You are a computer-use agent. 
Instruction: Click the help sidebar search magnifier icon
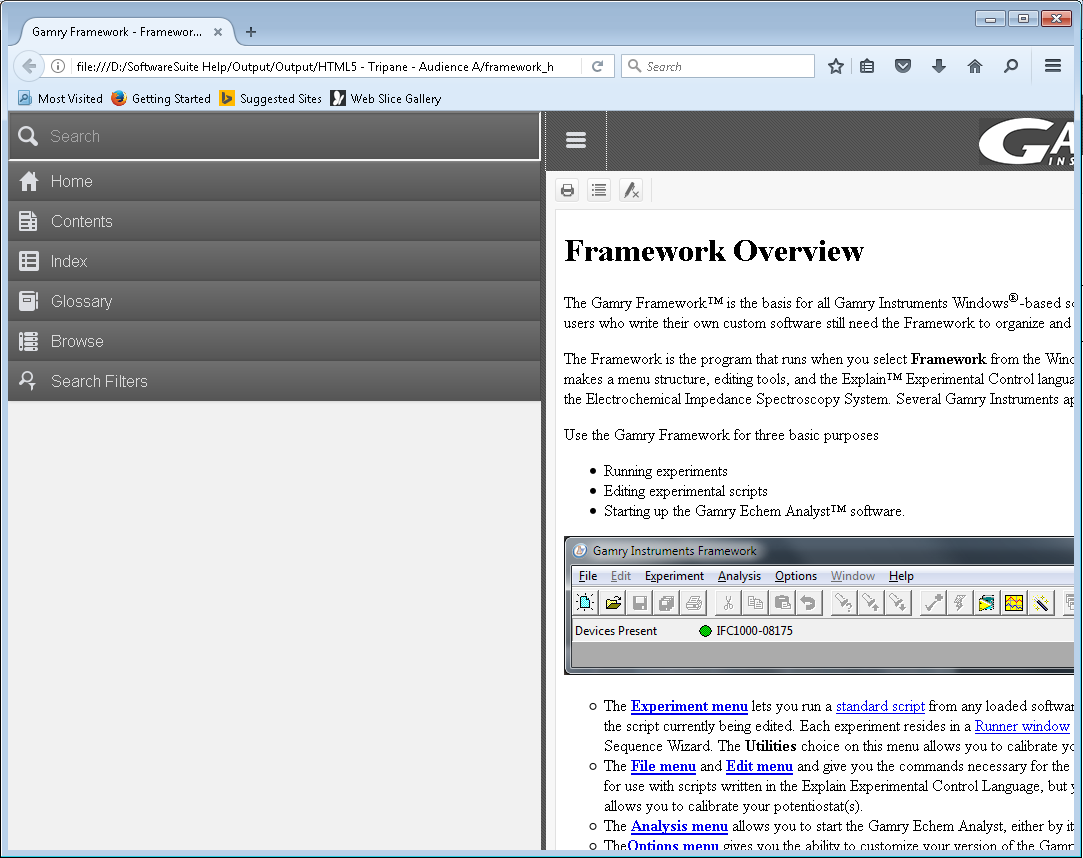pyautogui.click(x=28, y=136)
